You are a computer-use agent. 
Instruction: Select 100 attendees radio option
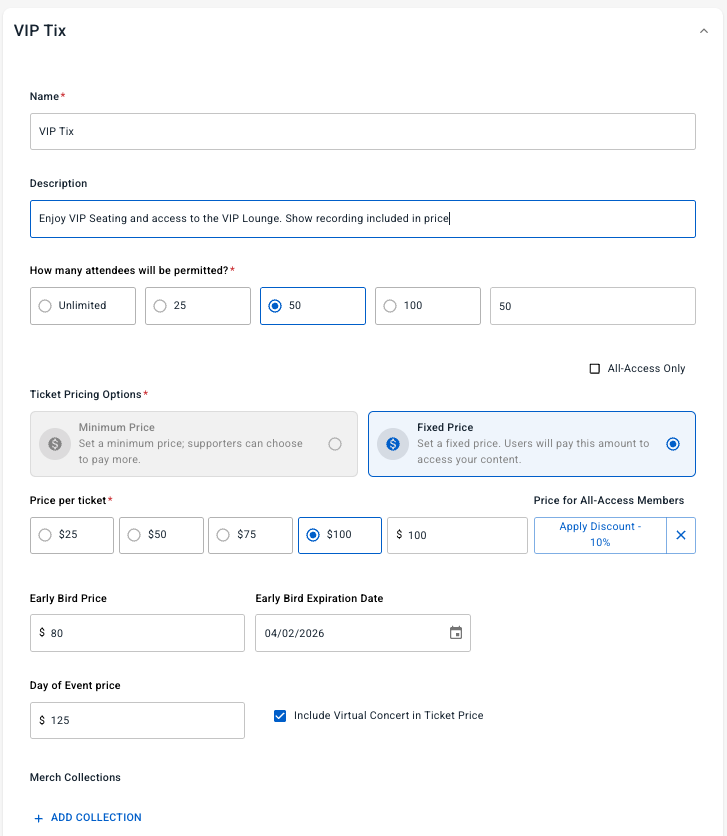[x=390, y=306]
